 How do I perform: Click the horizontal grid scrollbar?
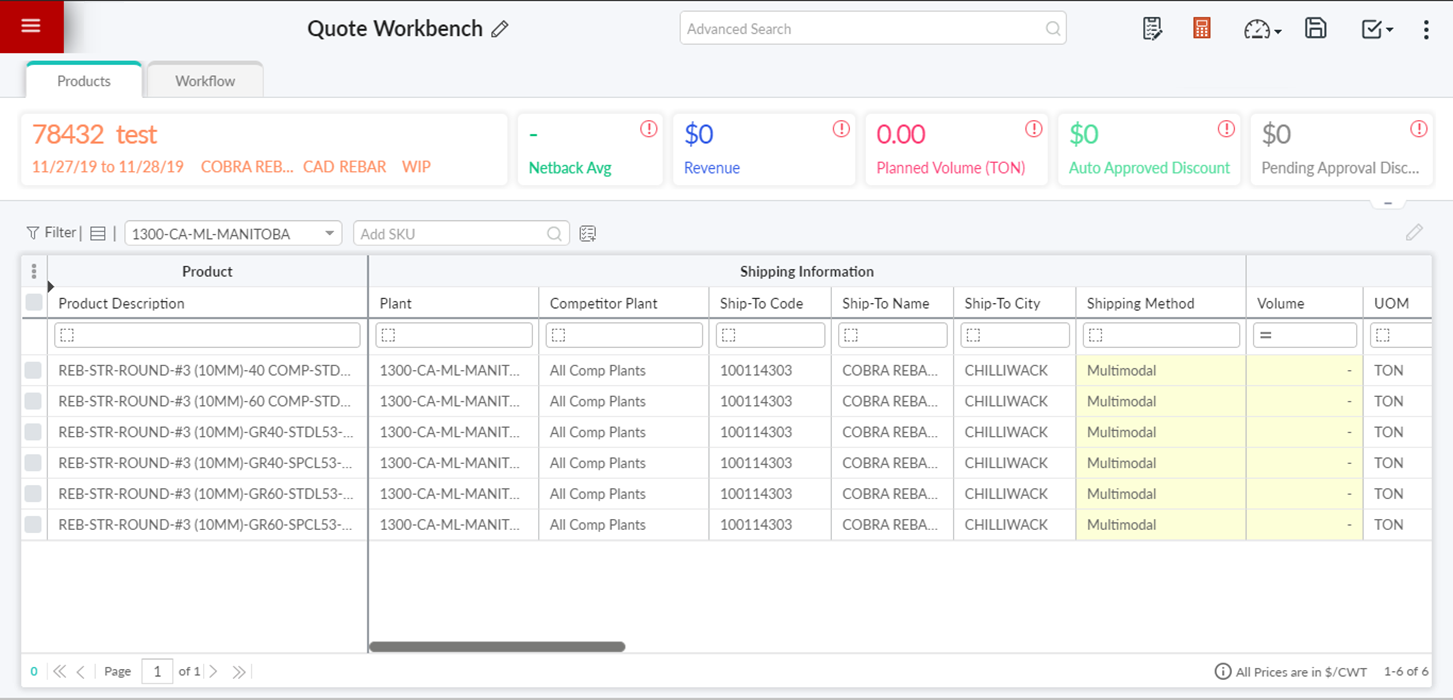pyautogui.click(x=497, y=647)
